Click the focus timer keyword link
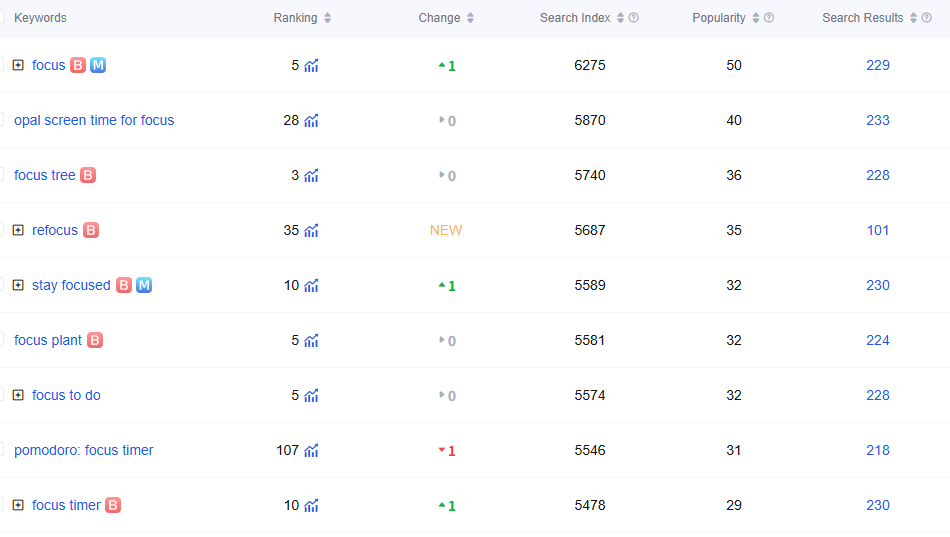 coord(66,505)
